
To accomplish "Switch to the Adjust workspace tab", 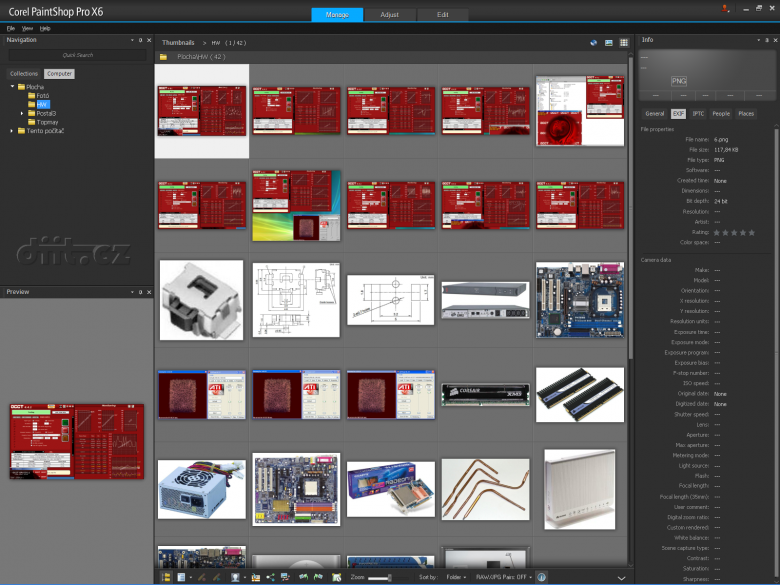I will click(x=390, y=15).
